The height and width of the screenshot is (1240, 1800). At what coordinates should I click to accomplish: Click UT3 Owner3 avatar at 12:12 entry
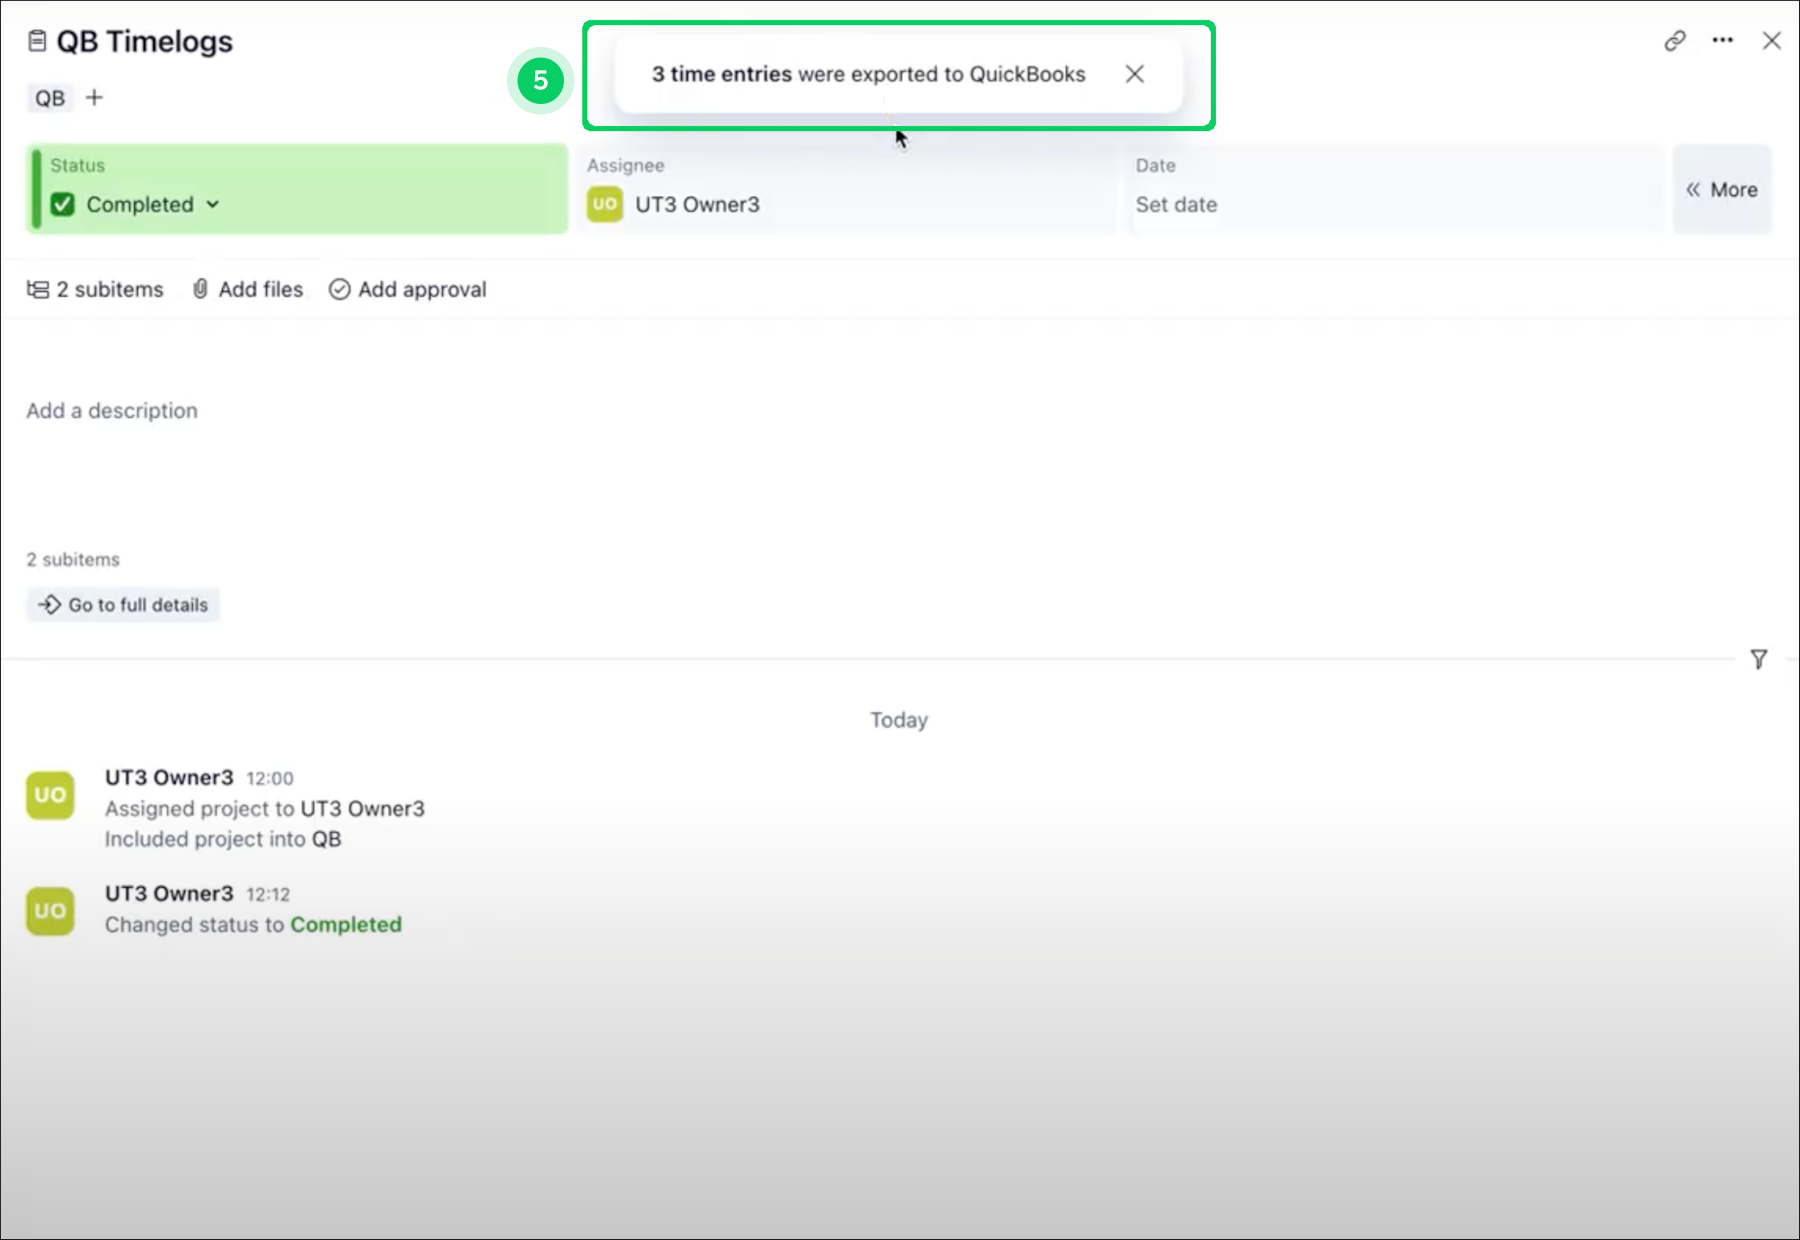(50, 912)
